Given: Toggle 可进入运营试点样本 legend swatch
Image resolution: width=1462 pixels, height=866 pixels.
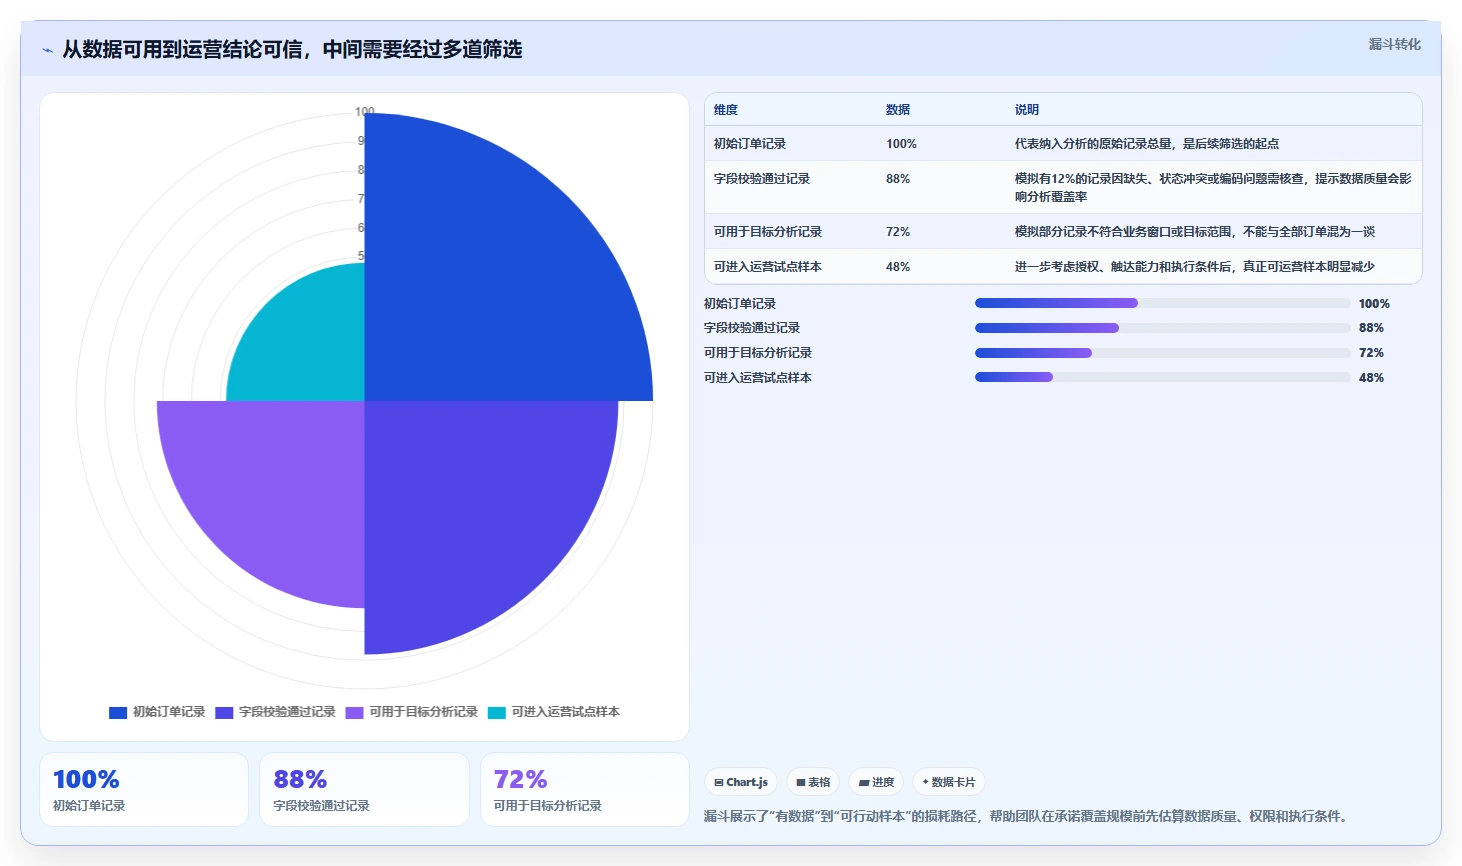Looking at the screenshot, I should tap(496, 712).
